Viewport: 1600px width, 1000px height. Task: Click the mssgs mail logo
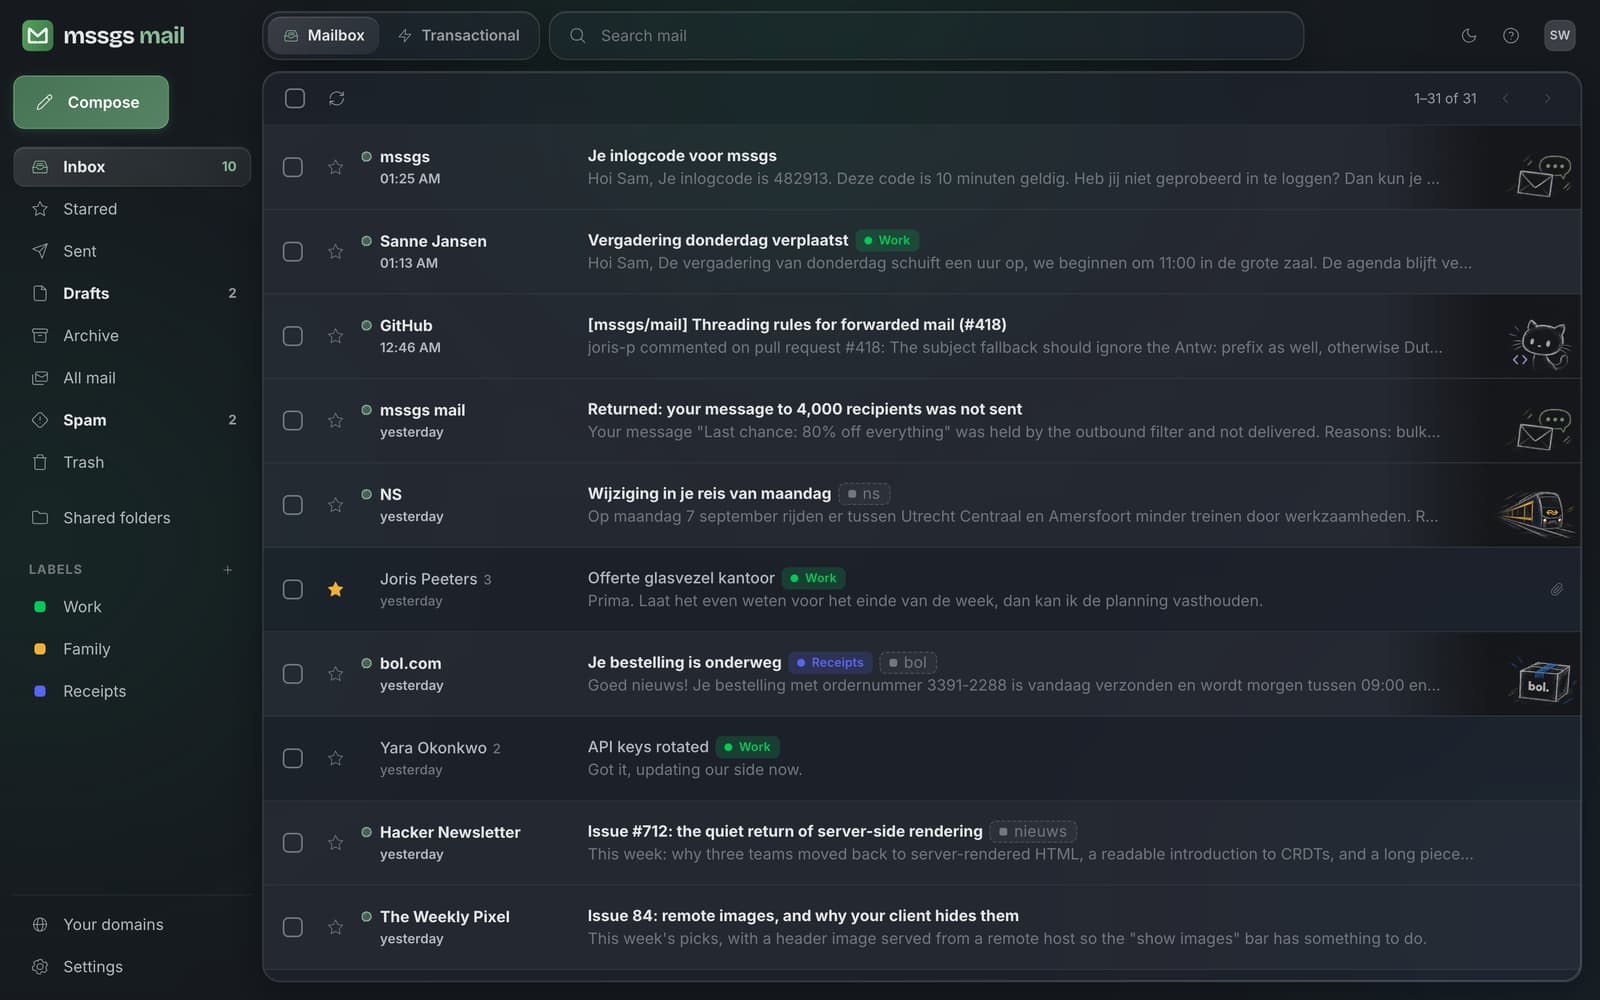click(x=104, y=36)
